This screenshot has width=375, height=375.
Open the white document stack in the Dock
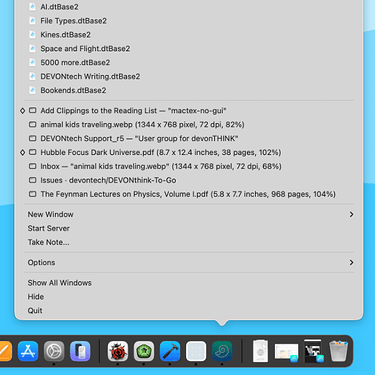coord(260,351)
